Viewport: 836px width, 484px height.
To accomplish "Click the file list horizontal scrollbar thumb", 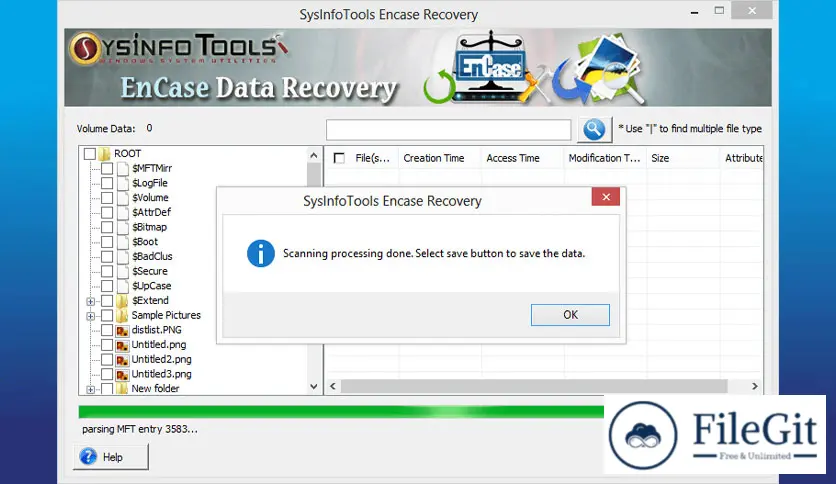I will (x=534, y=386).
